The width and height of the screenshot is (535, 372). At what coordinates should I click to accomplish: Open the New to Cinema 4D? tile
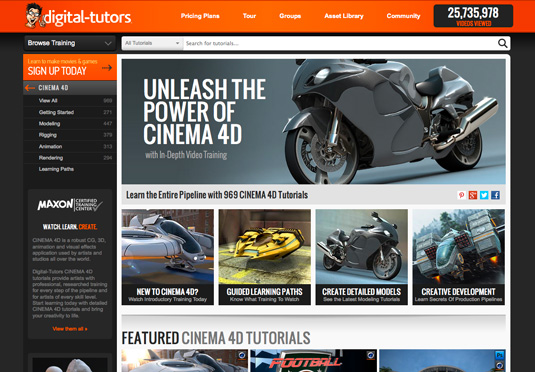[x=168, y=257]
